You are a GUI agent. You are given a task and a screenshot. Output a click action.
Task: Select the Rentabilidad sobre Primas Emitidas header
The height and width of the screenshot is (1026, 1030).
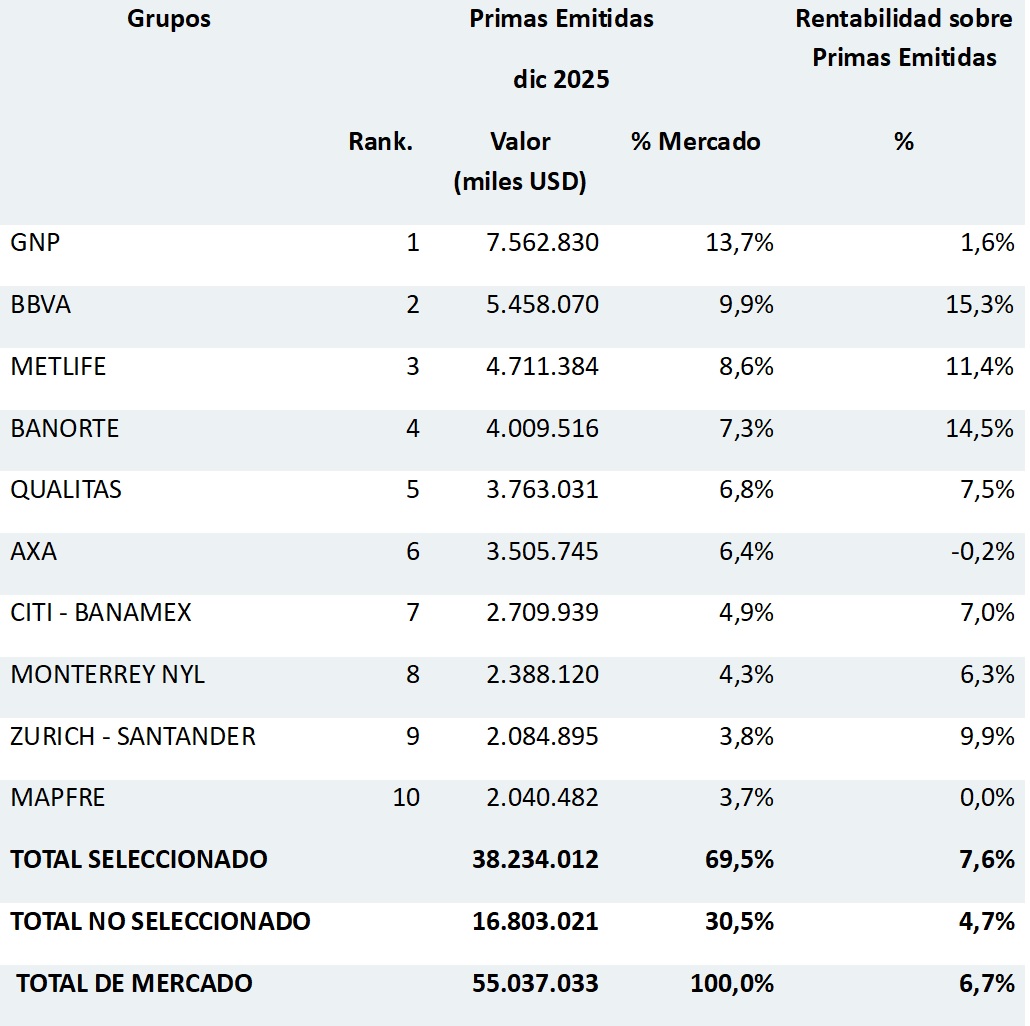point(904,38)
